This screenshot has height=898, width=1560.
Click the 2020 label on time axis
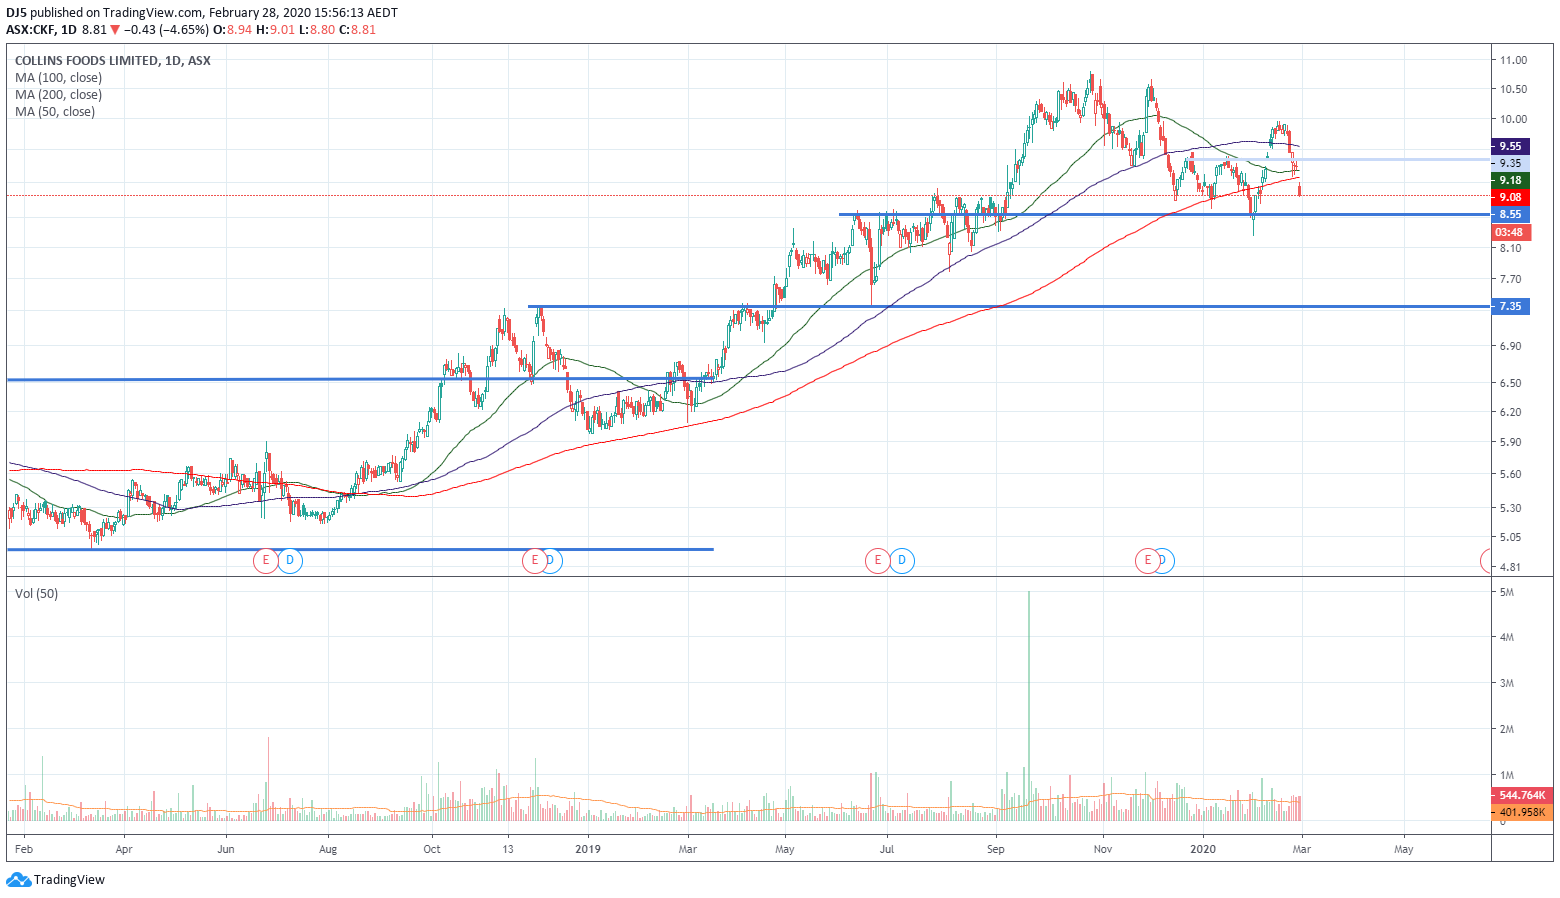tap(1202, 849)
